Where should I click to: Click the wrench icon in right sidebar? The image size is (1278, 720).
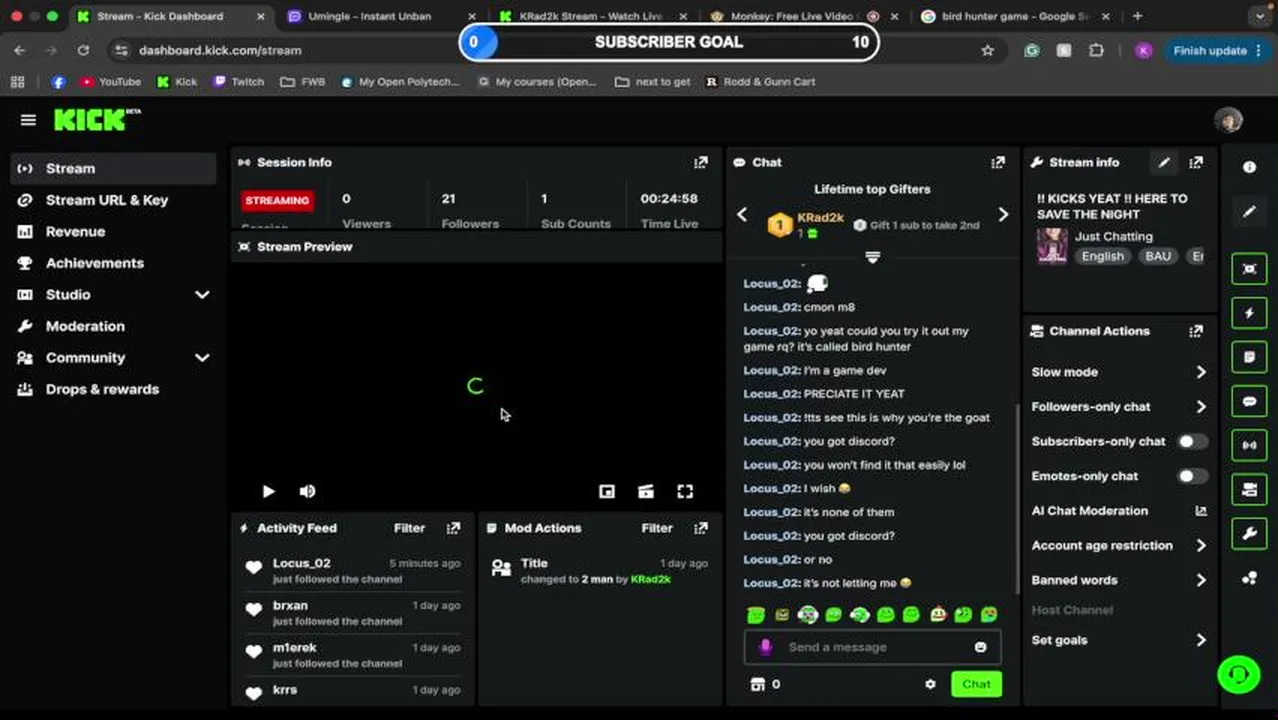tap(1249, 534)
